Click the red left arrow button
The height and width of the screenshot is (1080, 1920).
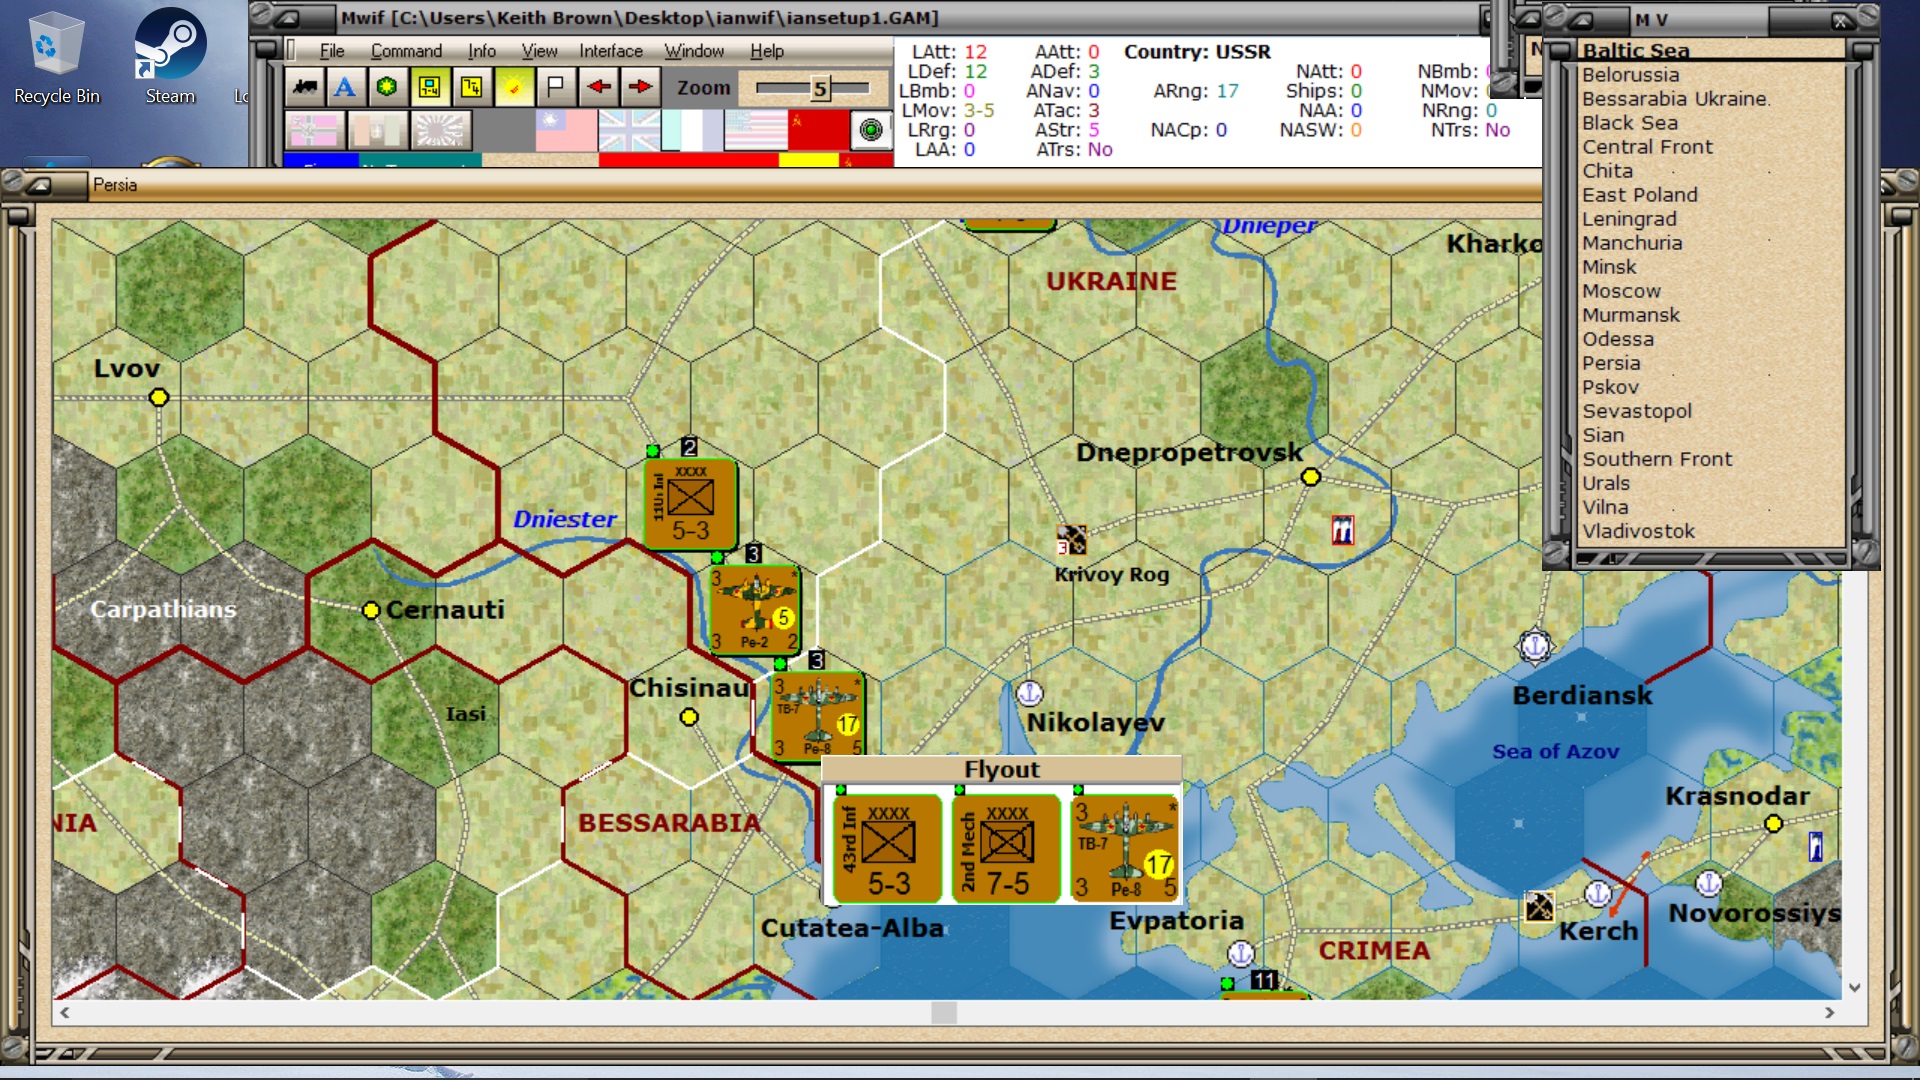(x=598, y=88)
